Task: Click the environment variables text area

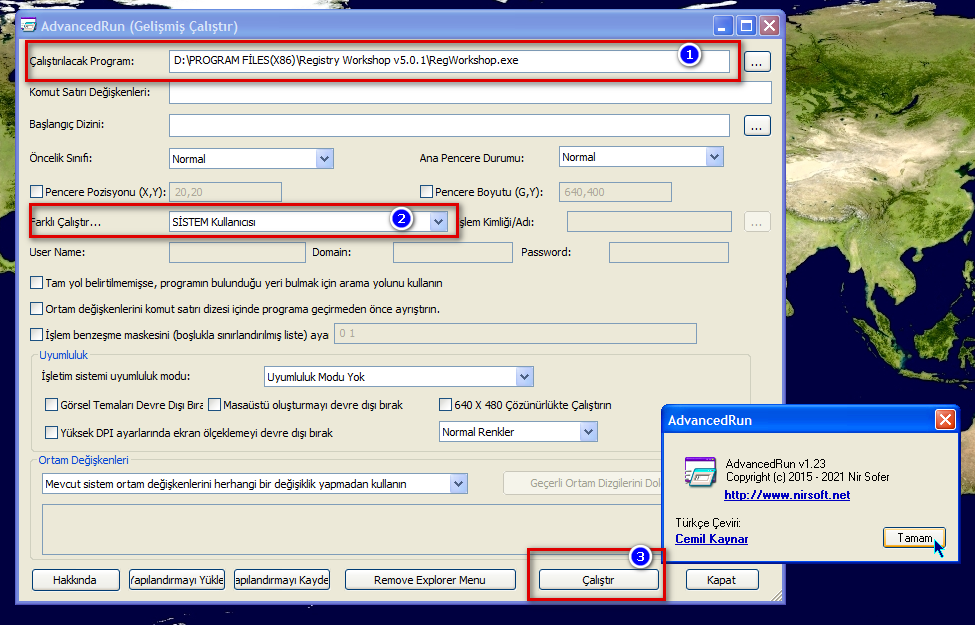Action: [x=352, y=529]
